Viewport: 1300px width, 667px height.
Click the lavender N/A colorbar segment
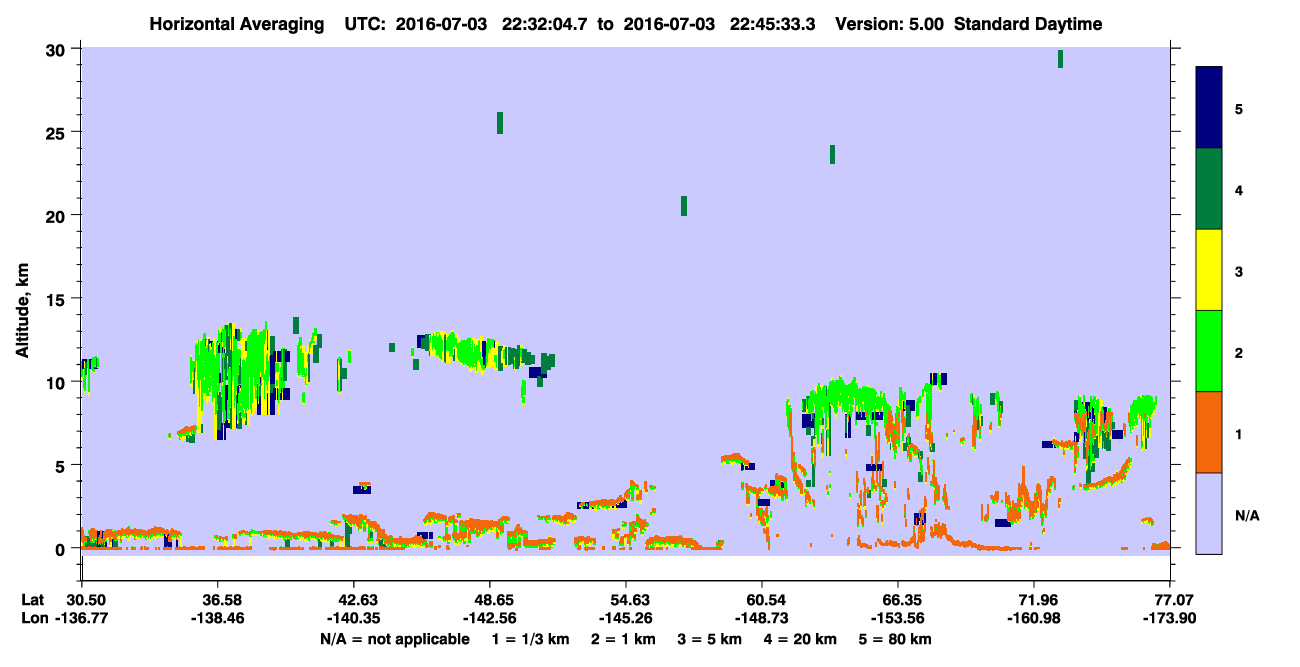point(1209,513)
